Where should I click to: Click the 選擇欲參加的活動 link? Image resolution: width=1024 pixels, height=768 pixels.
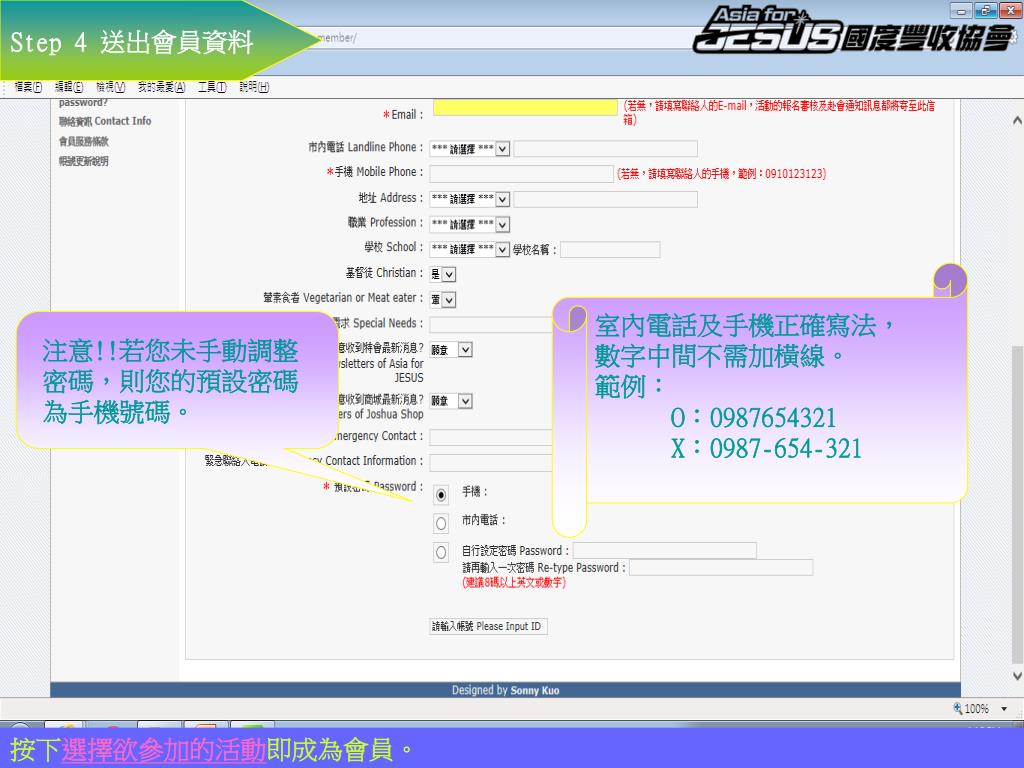pyautogui.click(x=164, y=750)
